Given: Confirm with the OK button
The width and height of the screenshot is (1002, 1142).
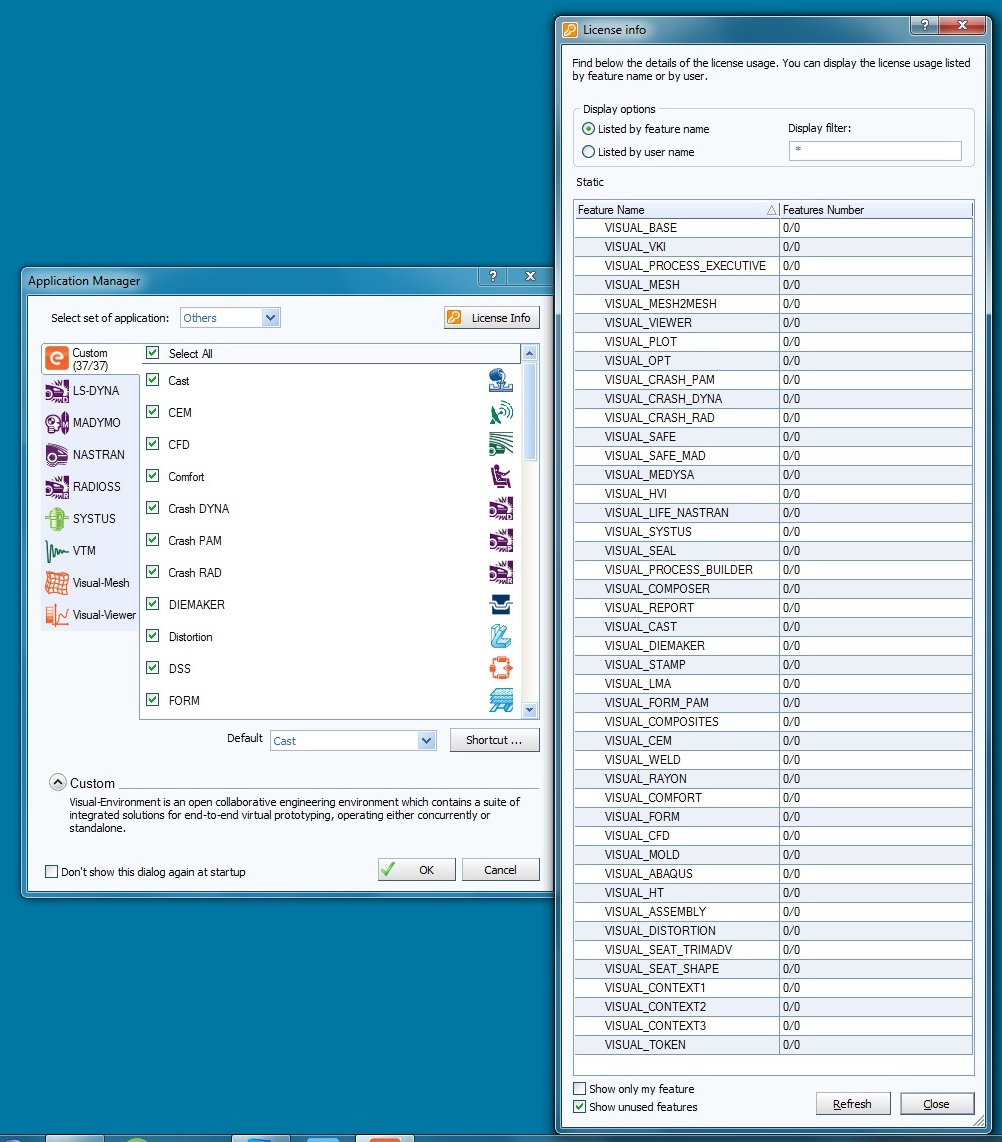Looking at the screenshot, I should (x=417, y=870).
